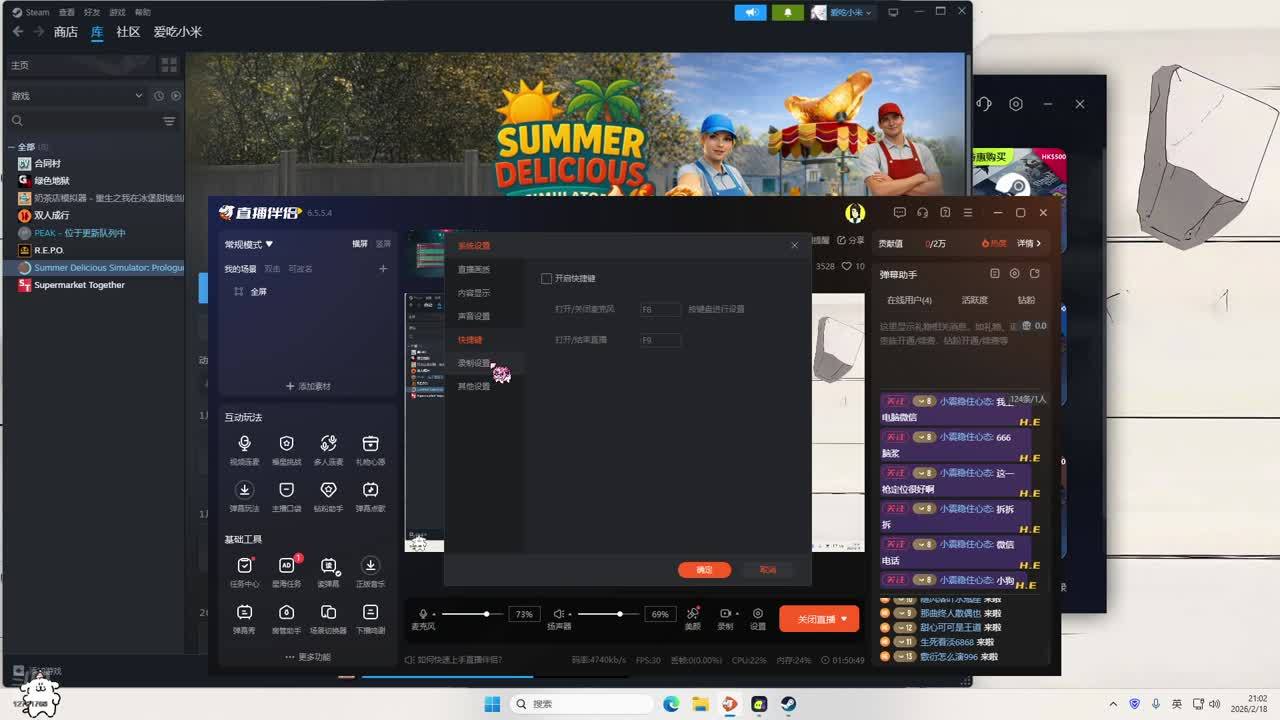Open the 读弹幕 danmaku reader tool
Viewport: 1280px width, 720px height.
coord(328,570)
